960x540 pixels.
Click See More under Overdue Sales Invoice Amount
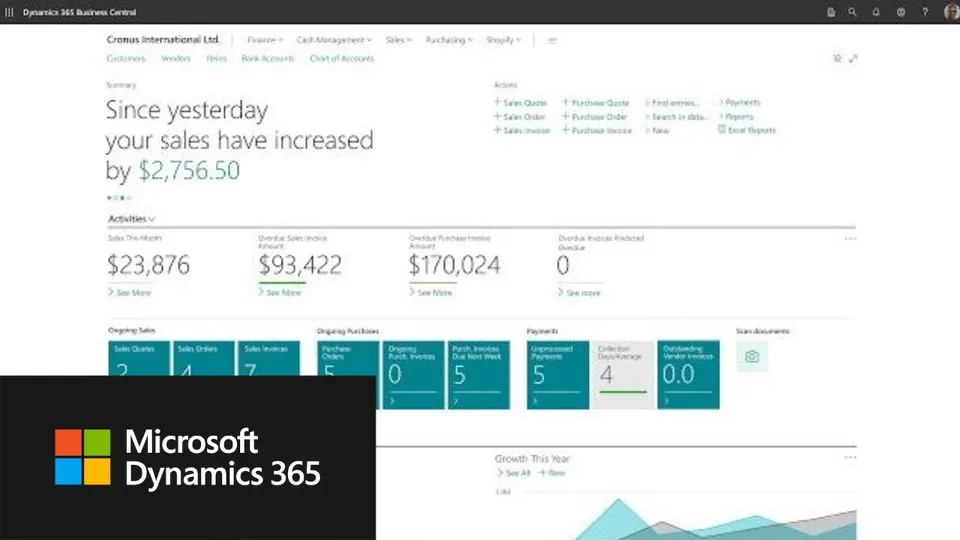click(280, 293)
